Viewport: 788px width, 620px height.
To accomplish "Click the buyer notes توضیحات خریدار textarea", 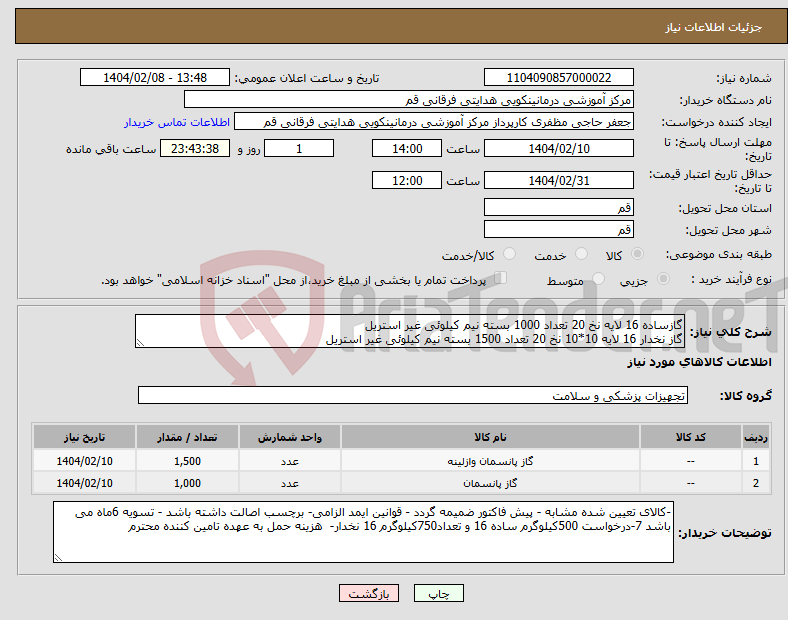I will [x=363, y=532].
